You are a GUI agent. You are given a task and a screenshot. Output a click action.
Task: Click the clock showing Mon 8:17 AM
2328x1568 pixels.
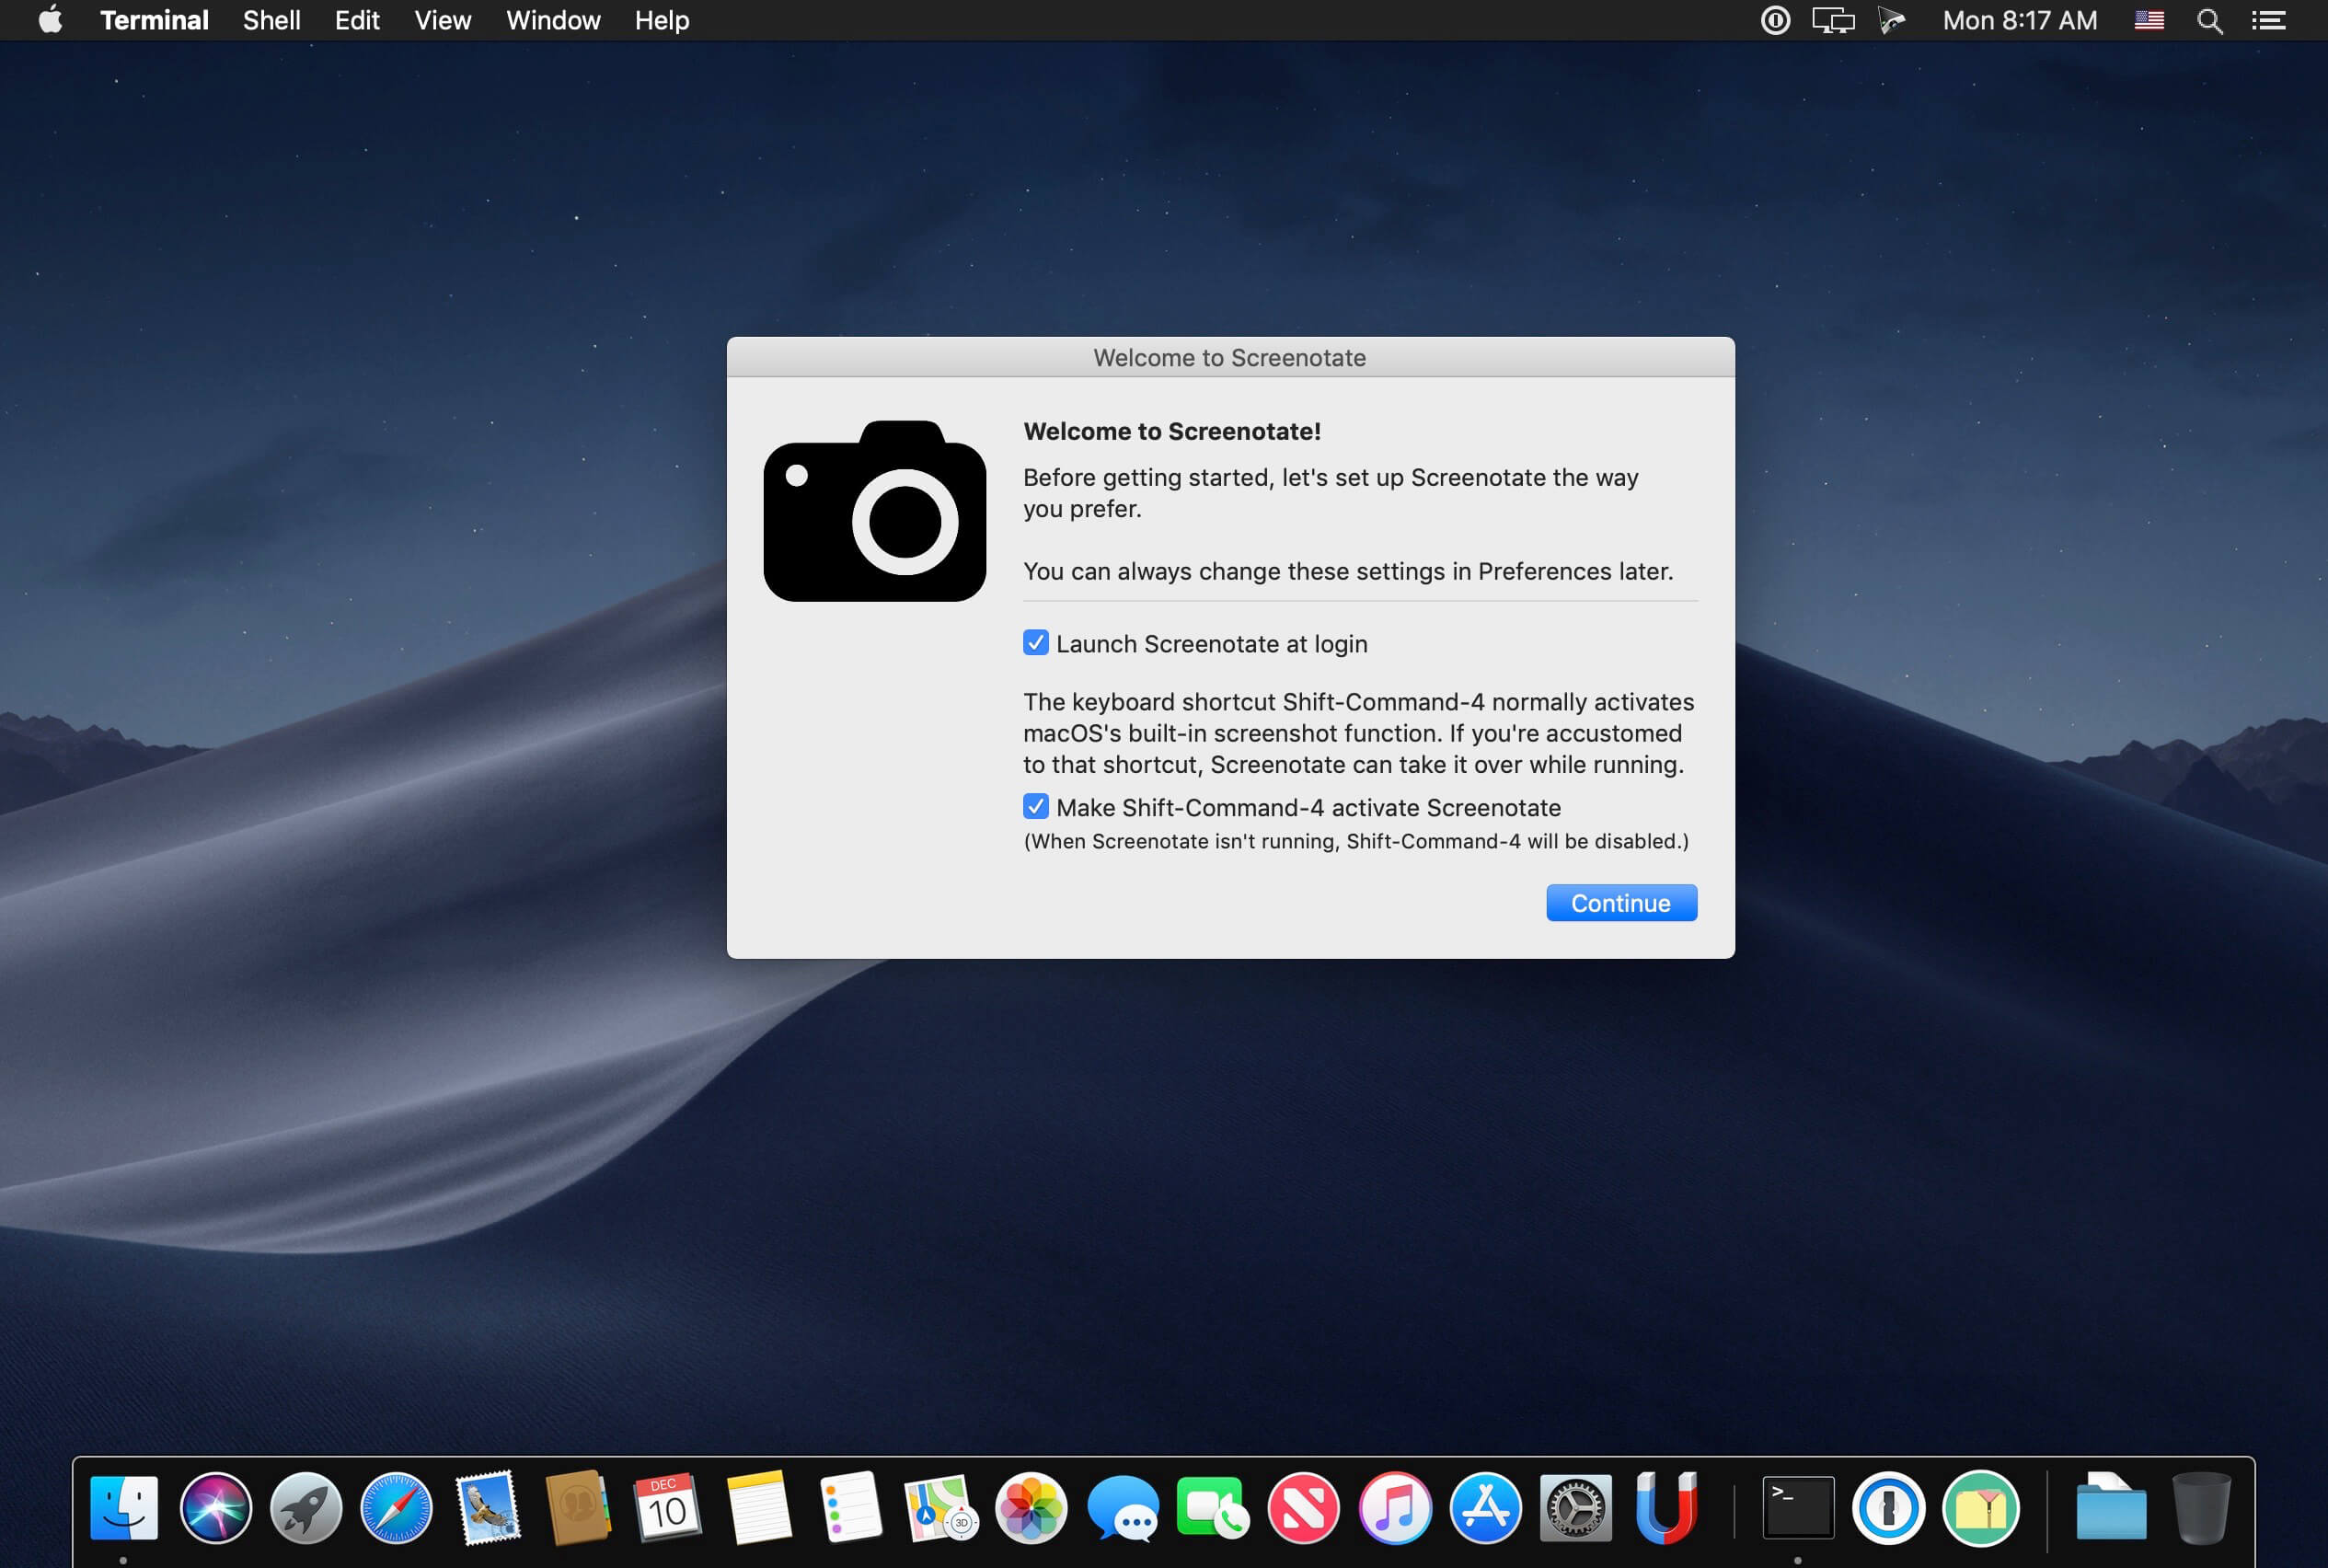click(2019, 21)
